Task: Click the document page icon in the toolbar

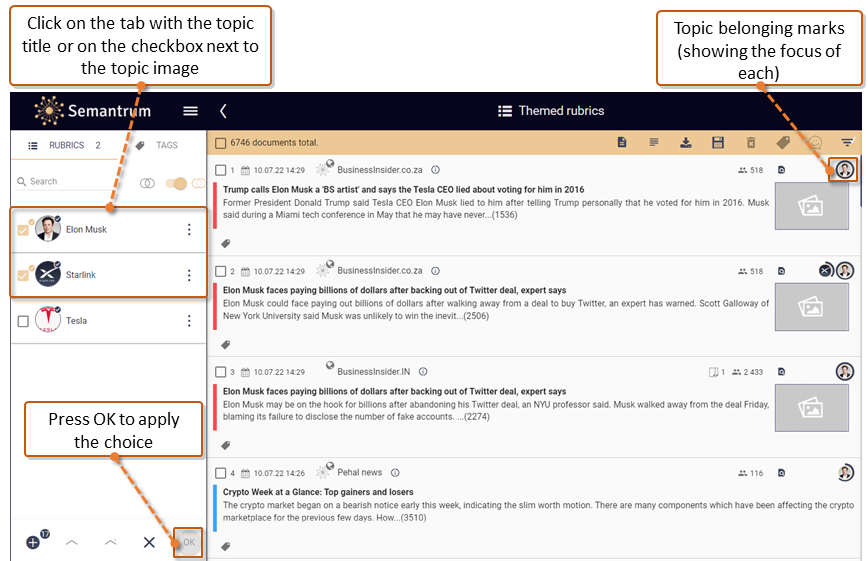Action: pos(622,142)
